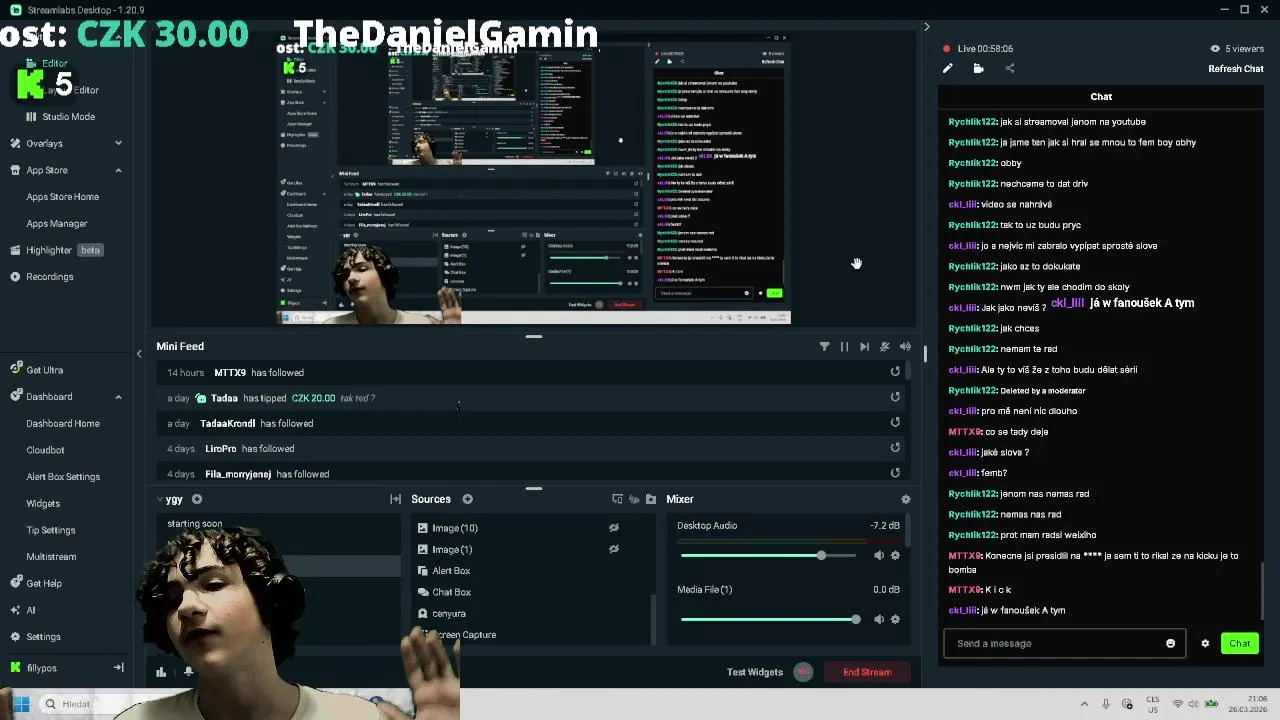Select the Image (10) source
Viewport: 1280px width, 720px height.
[454, 528]
